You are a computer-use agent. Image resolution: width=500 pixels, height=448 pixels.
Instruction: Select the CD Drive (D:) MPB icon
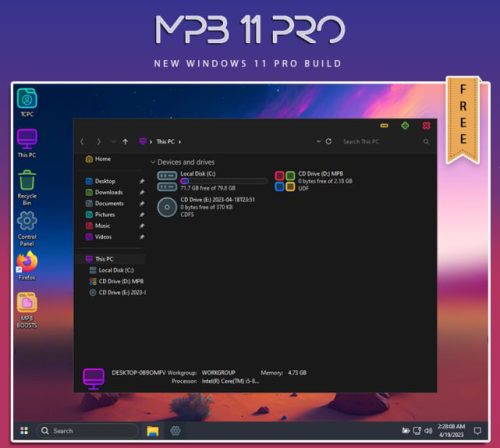point(285,181)
